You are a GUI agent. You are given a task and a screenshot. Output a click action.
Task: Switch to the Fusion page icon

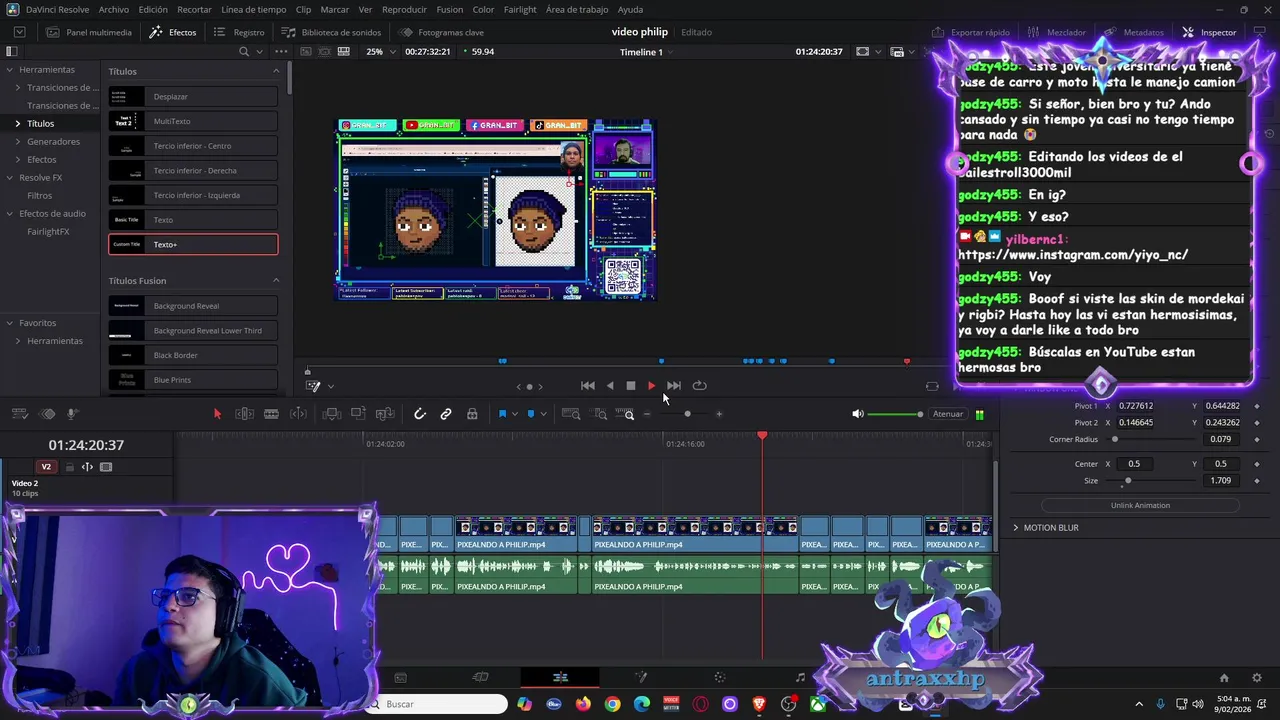641,677
